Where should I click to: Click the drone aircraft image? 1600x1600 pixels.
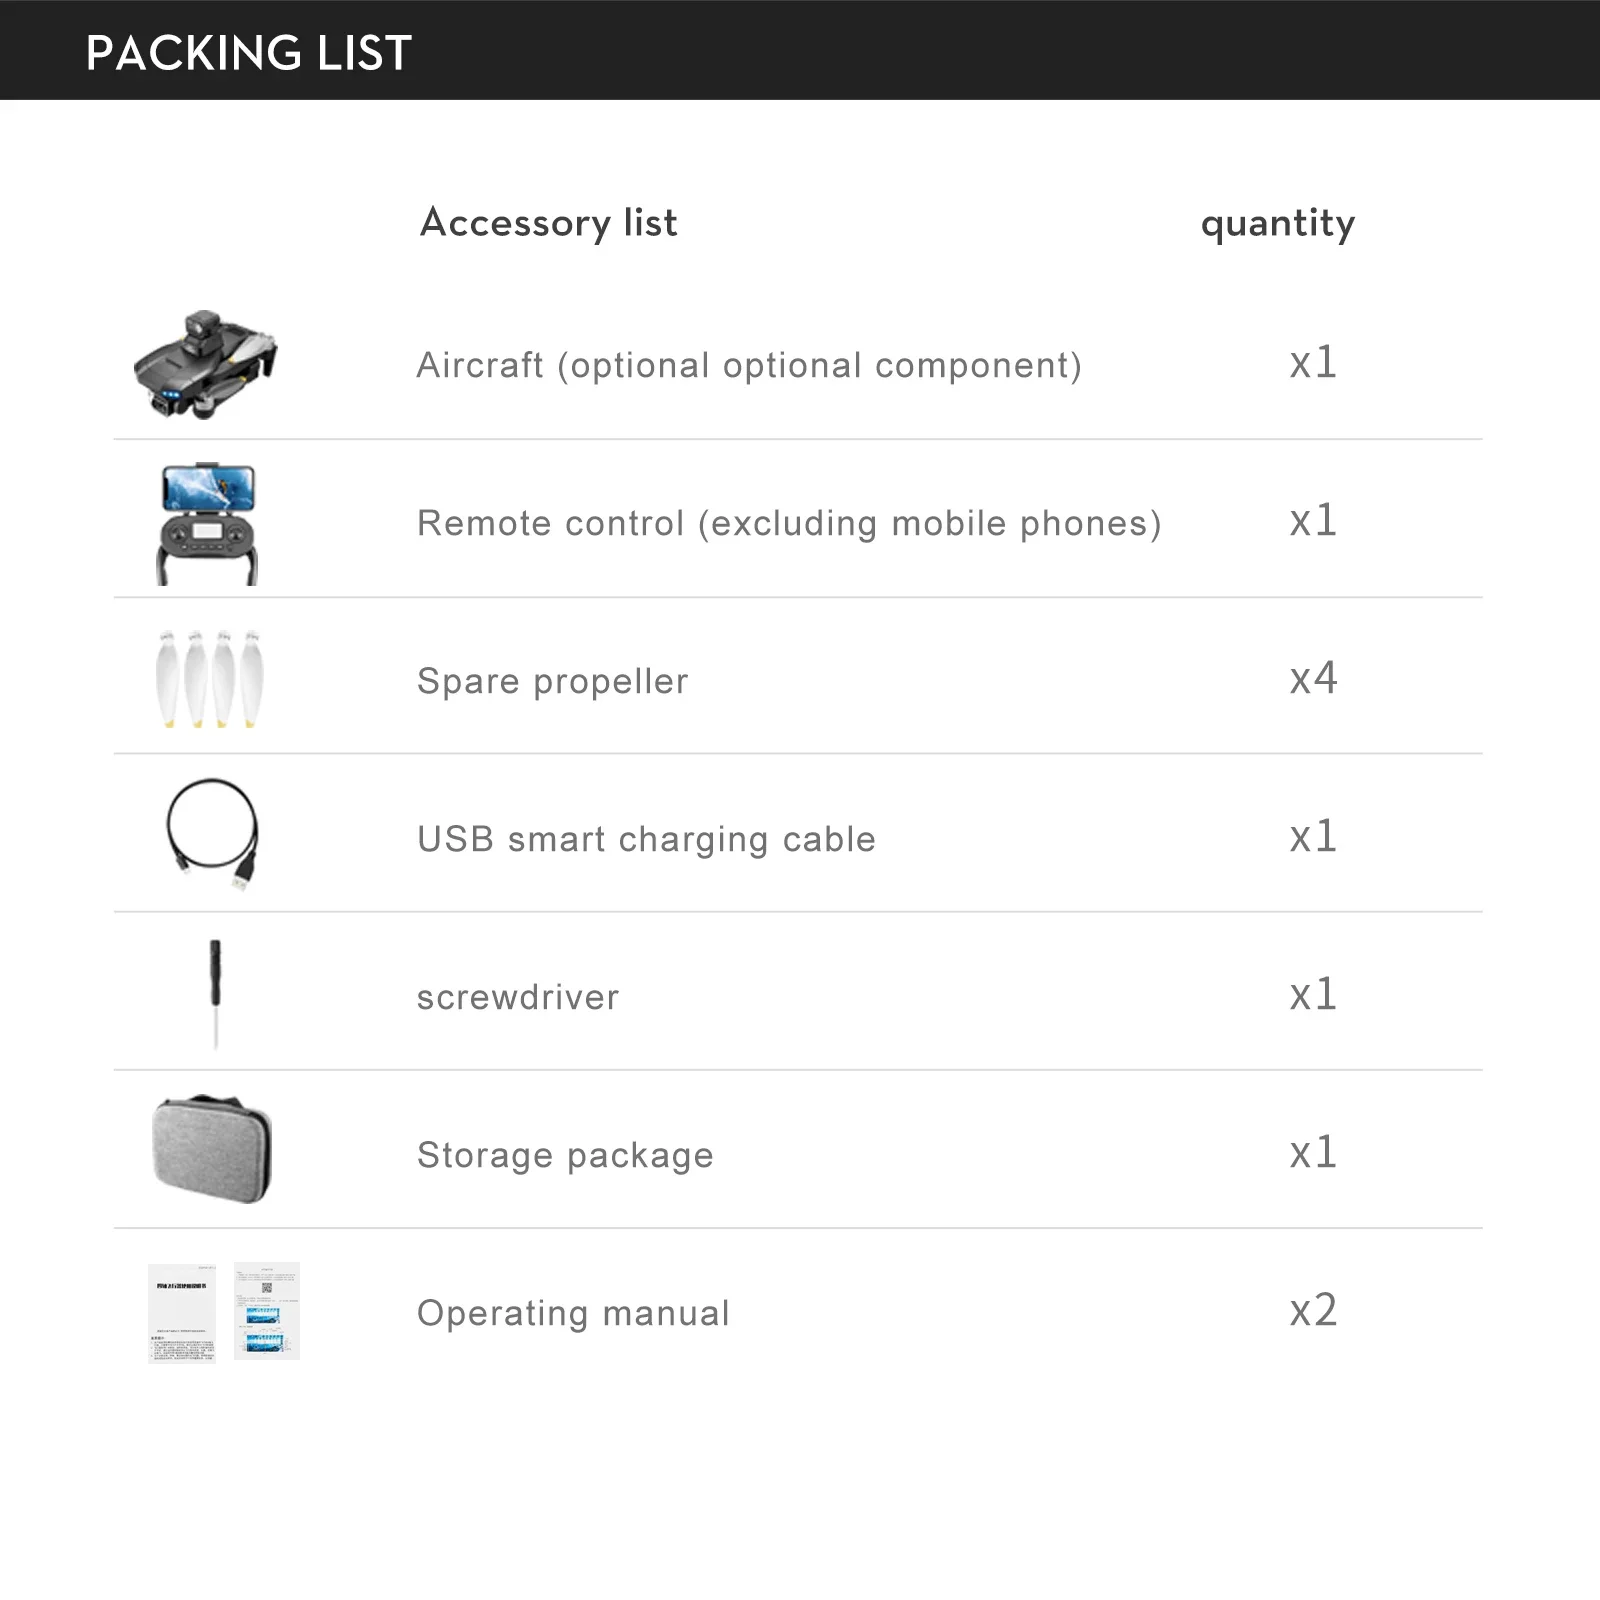(206, 364)
